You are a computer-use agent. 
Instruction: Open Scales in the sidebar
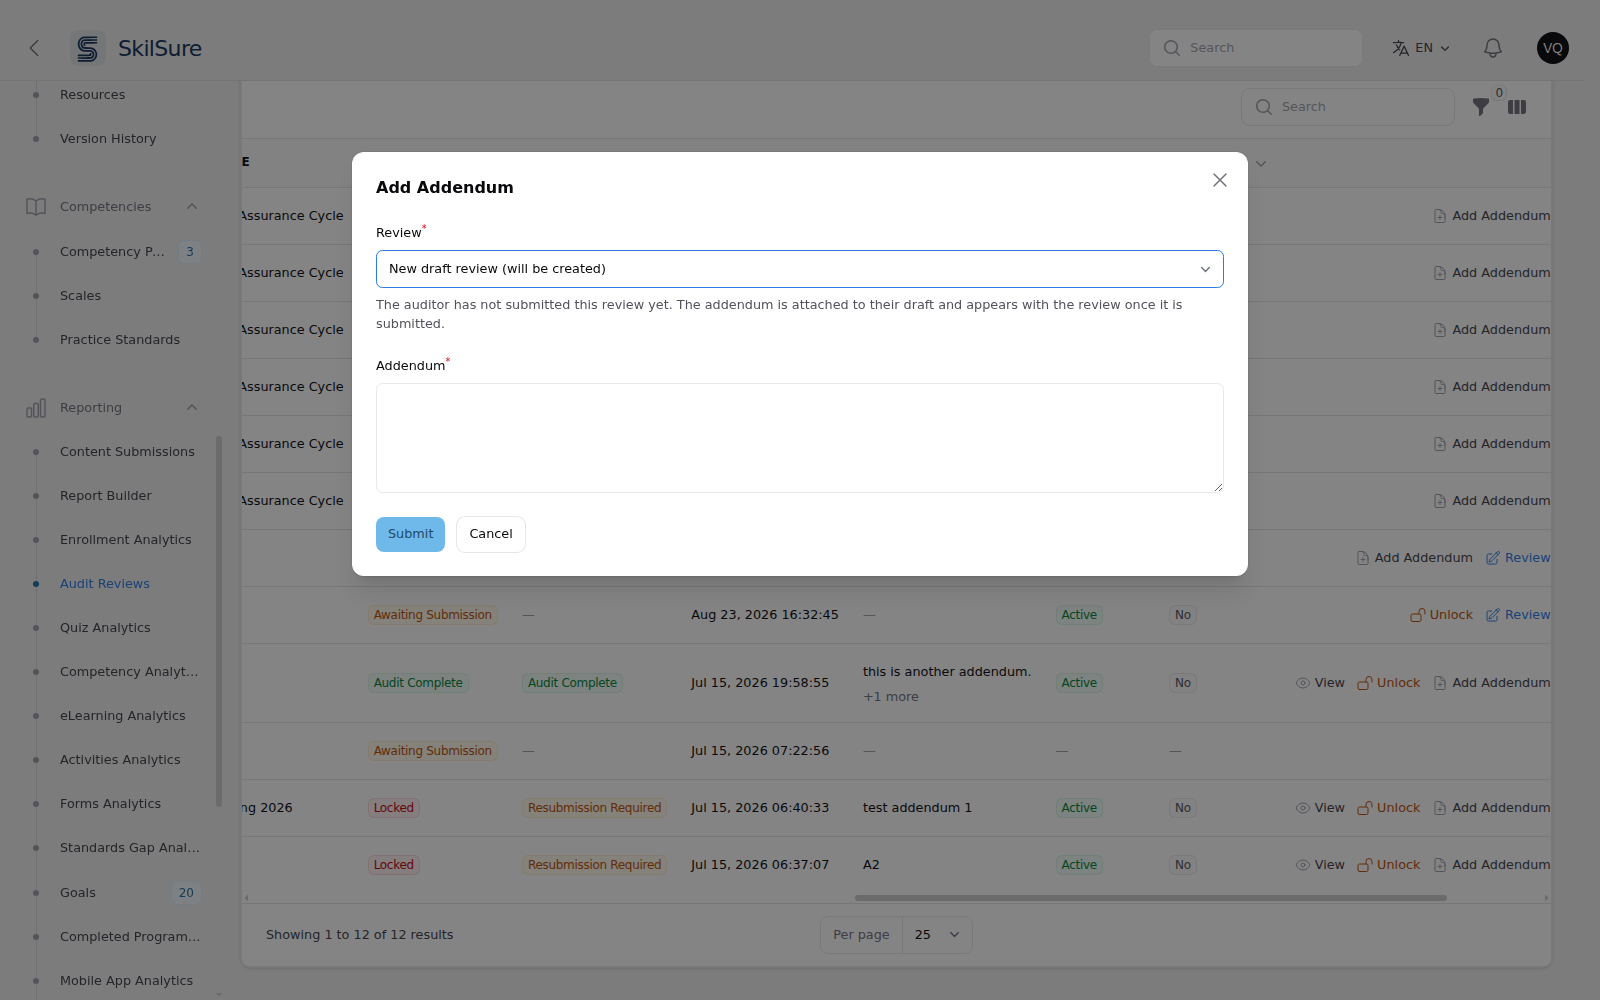point(80,296)
